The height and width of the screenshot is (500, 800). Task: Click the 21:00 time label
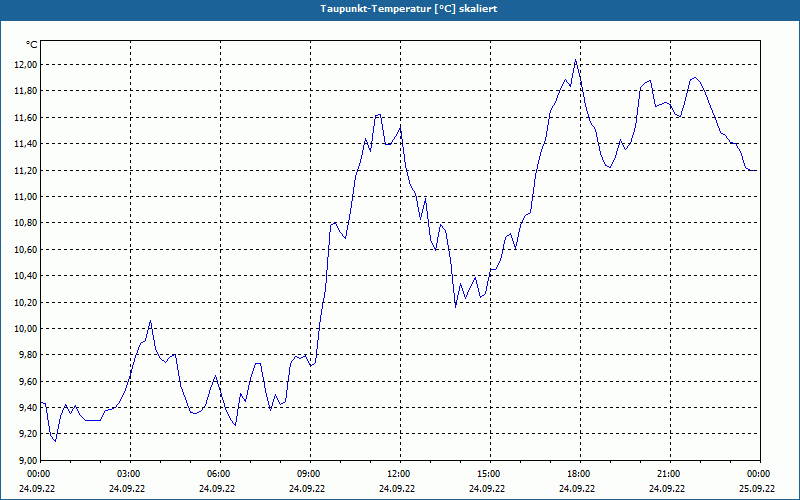coord(670,474)
